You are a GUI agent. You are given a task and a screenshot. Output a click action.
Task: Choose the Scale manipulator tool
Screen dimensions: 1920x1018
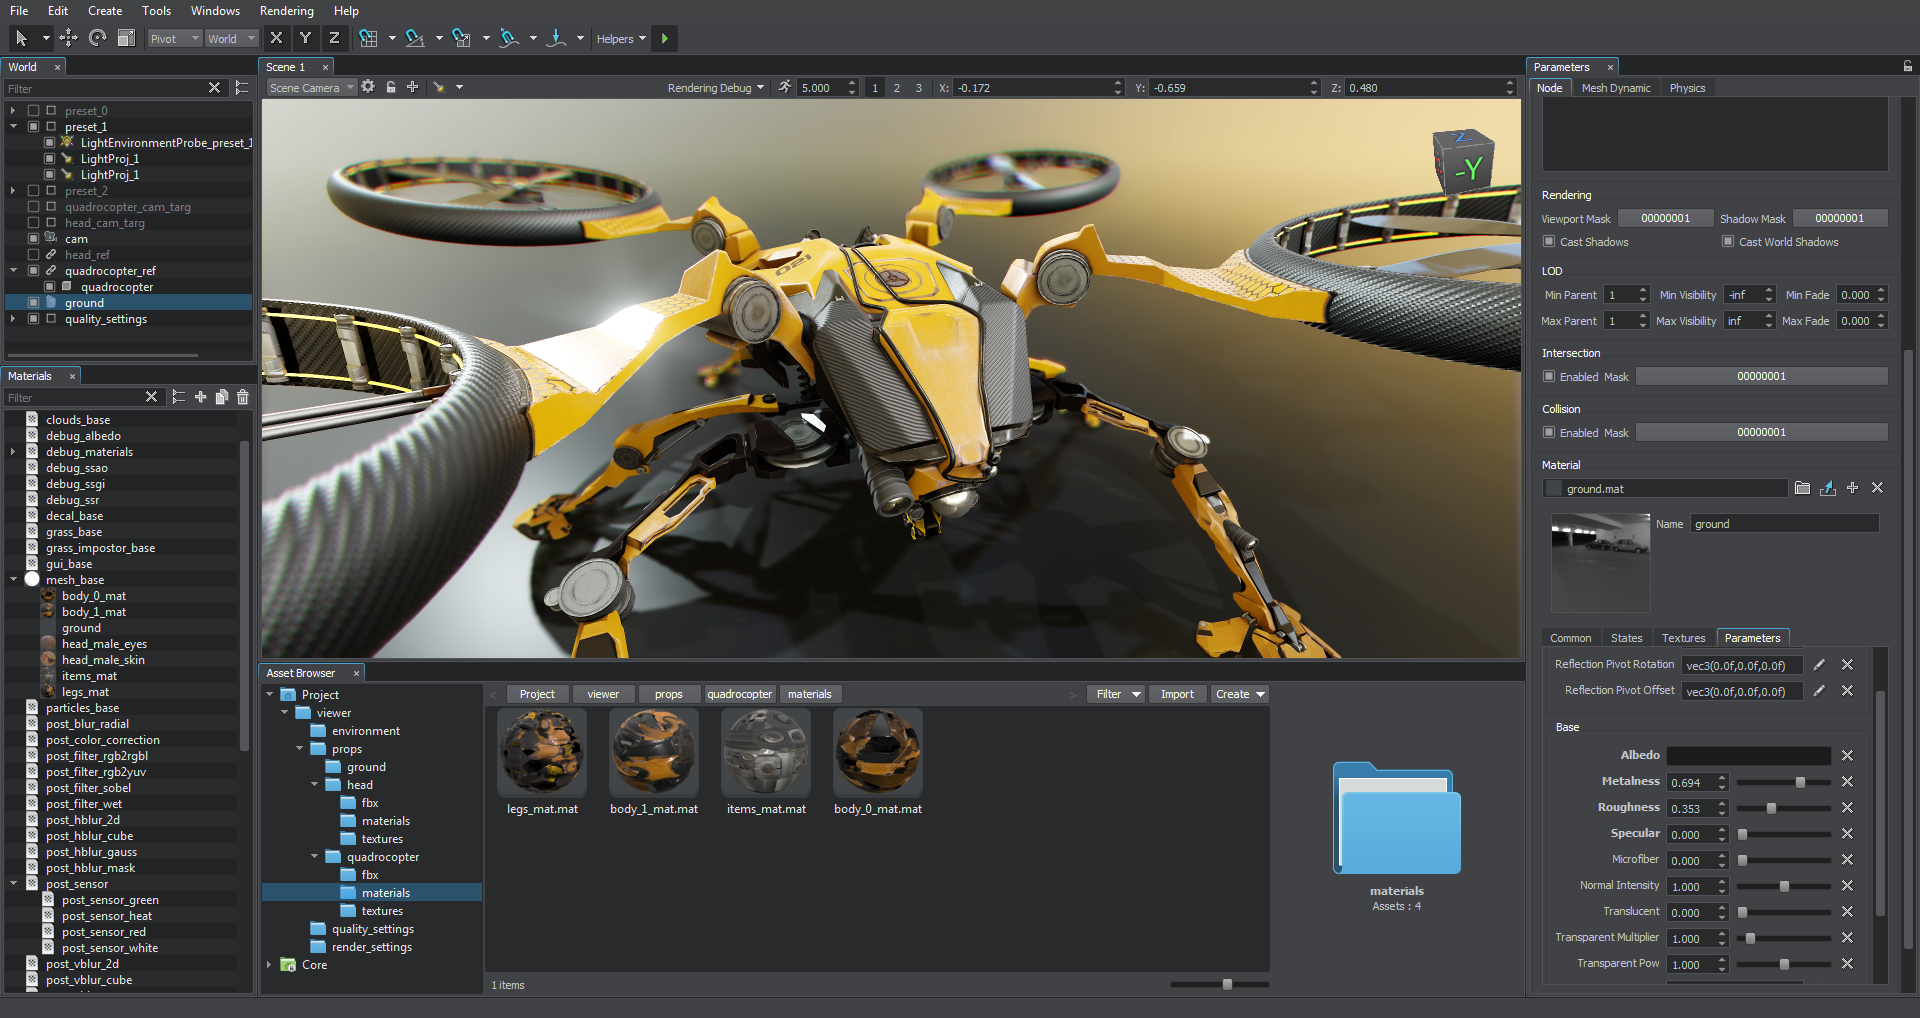point(126,38)
